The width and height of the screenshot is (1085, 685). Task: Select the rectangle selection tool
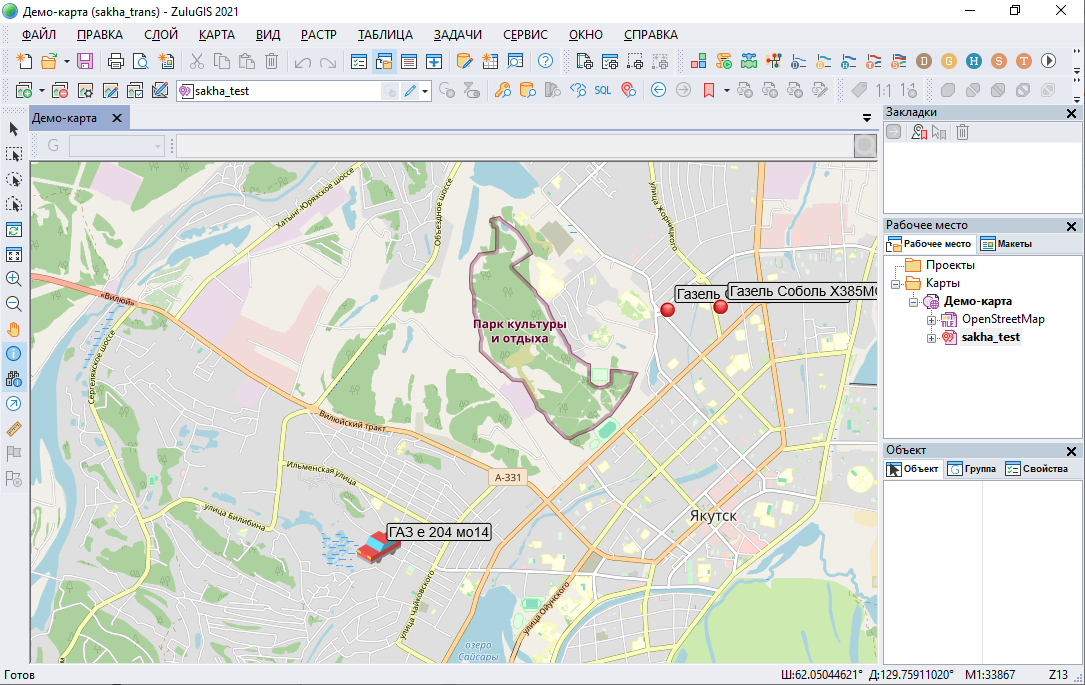[x=14, y=154]
